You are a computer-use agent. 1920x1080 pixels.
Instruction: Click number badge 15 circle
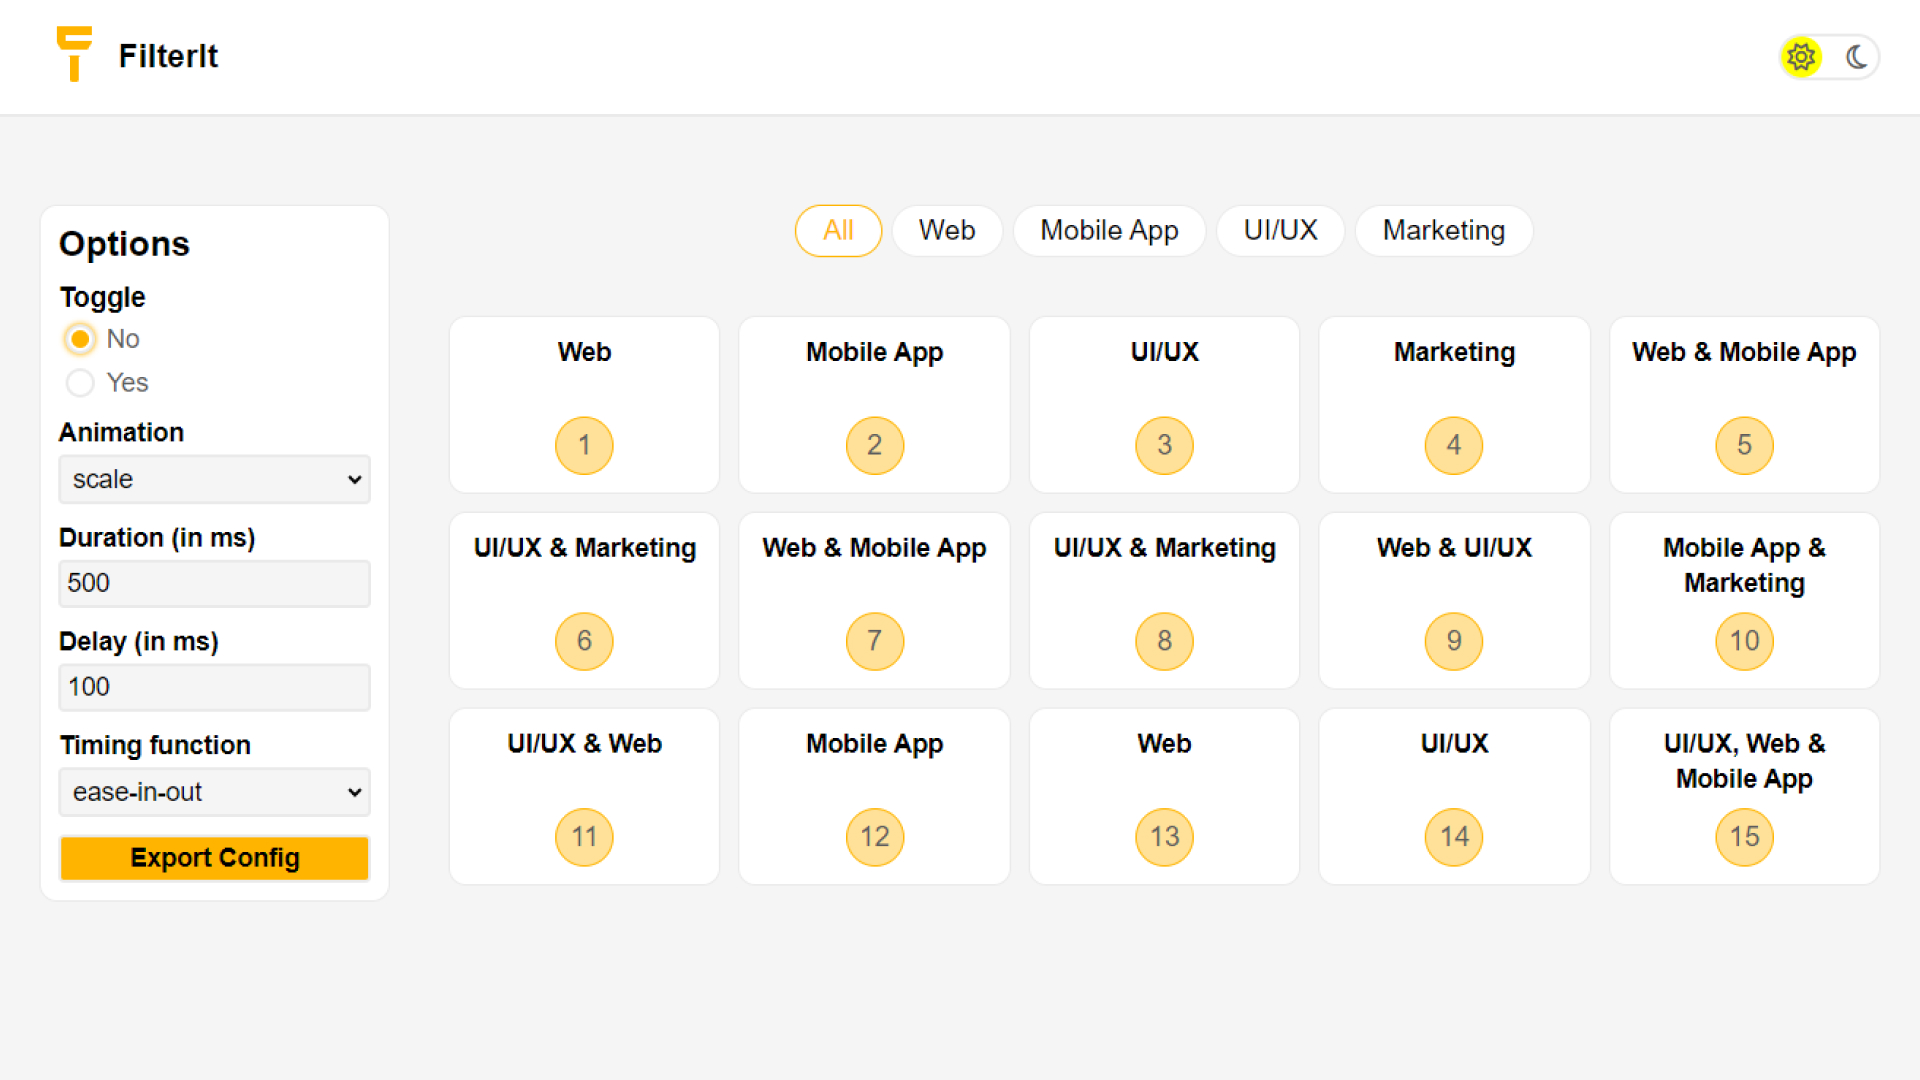point(1744,837)
